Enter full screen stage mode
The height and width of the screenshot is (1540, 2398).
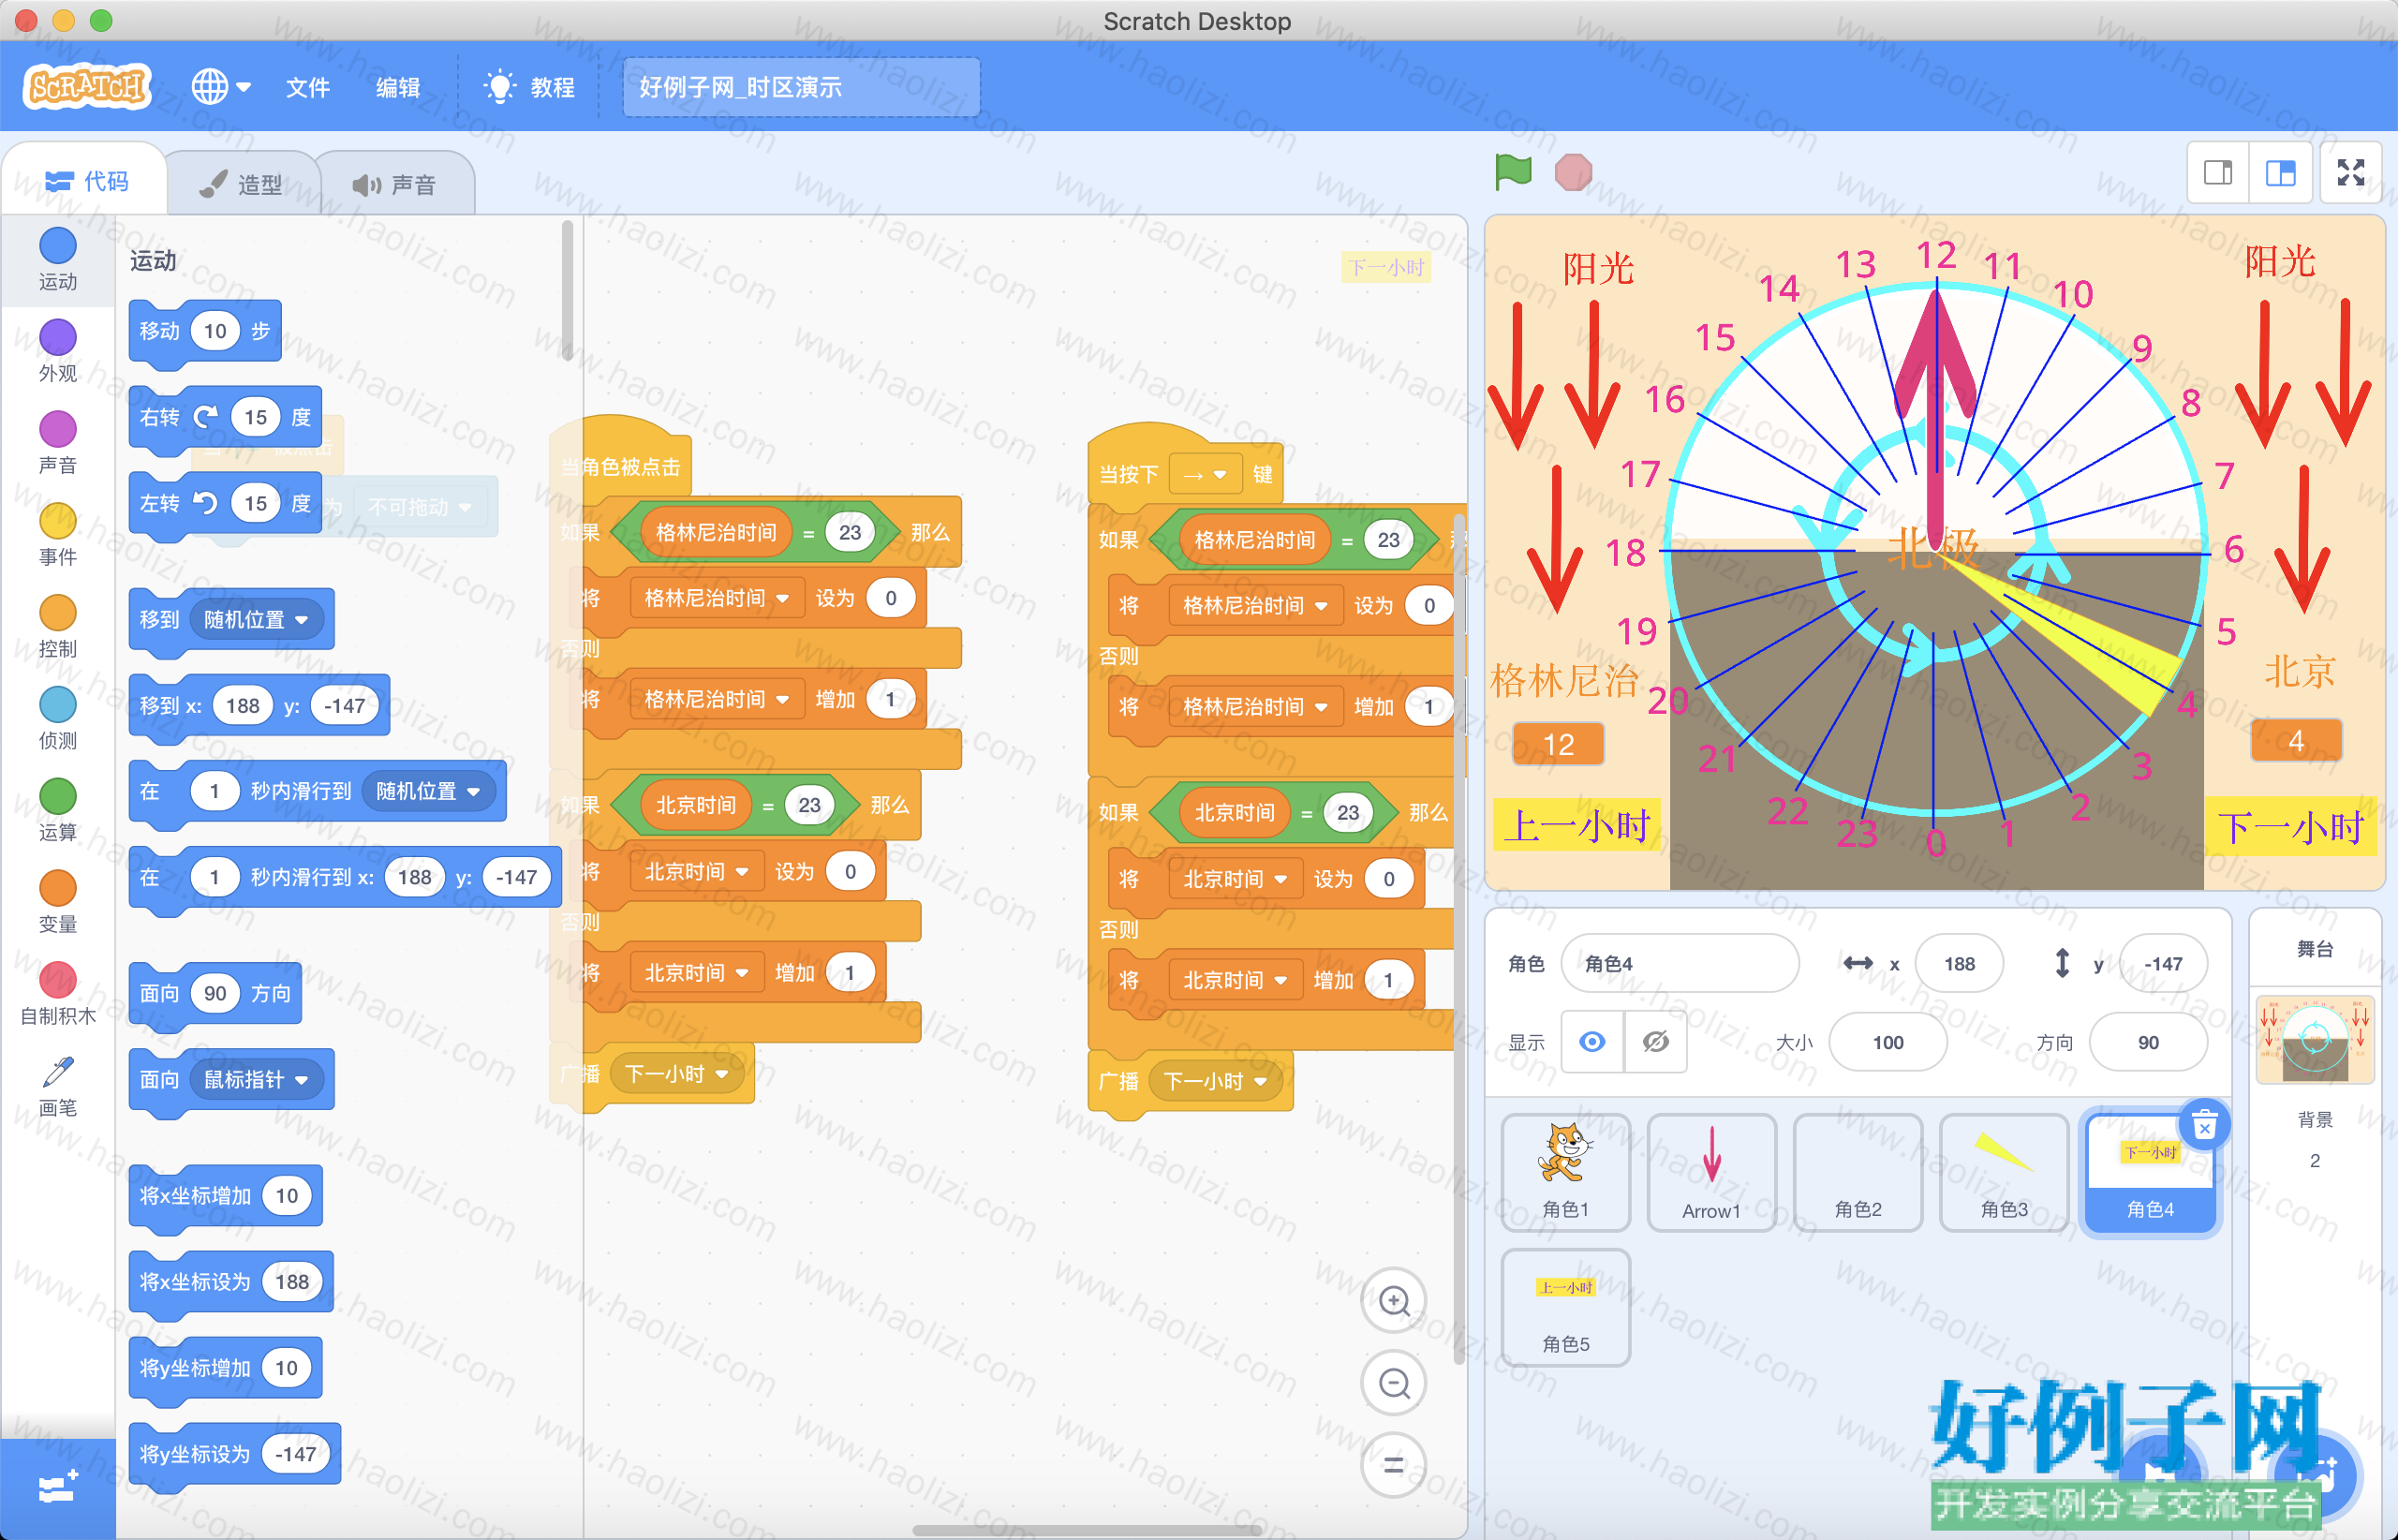coord(2351,173)
